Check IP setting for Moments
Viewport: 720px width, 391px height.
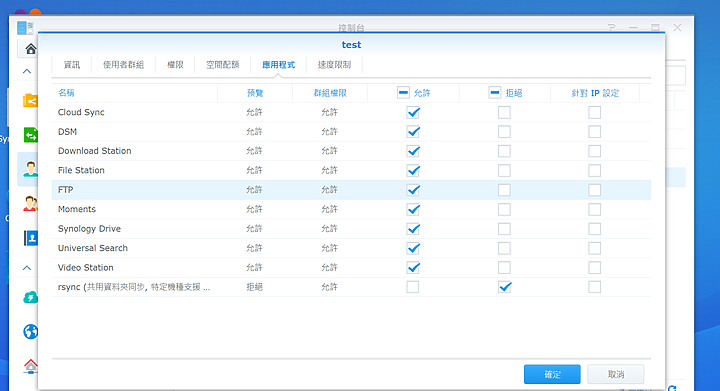pos(595,209)
